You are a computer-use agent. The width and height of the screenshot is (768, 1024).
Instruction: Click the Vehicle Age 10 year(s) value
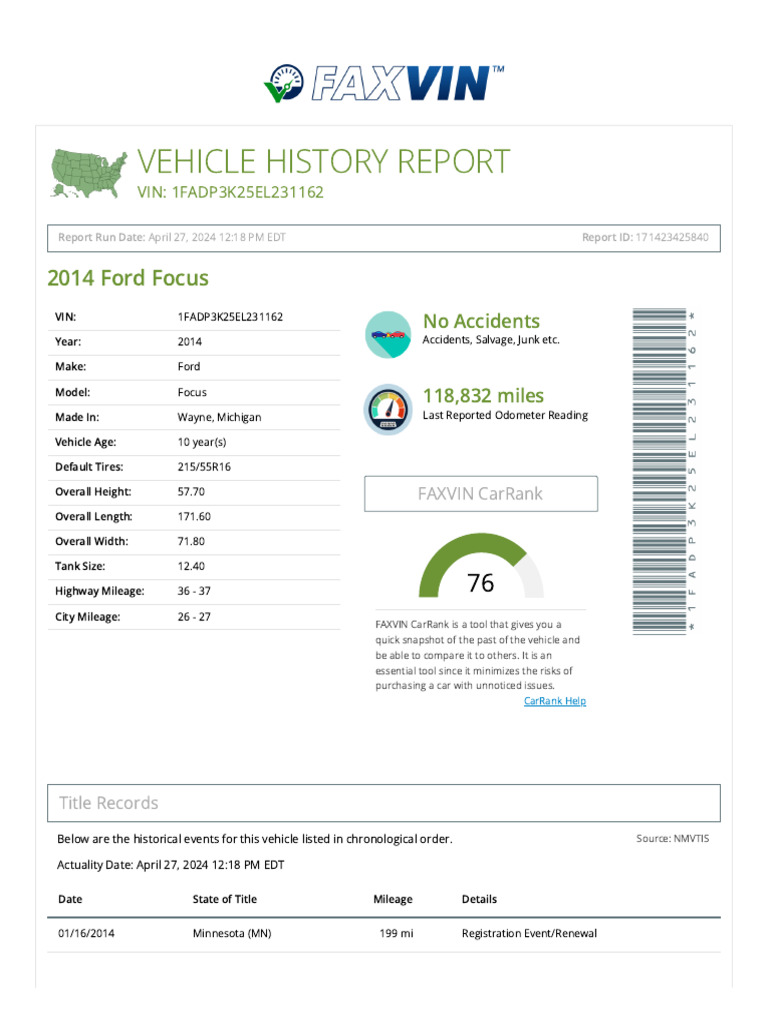[202, 442]
